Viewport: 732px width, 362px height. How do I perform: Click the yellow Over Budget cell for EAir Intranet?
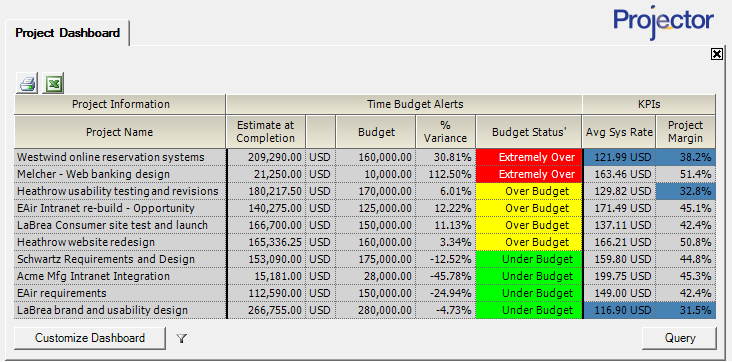point(529,208)
